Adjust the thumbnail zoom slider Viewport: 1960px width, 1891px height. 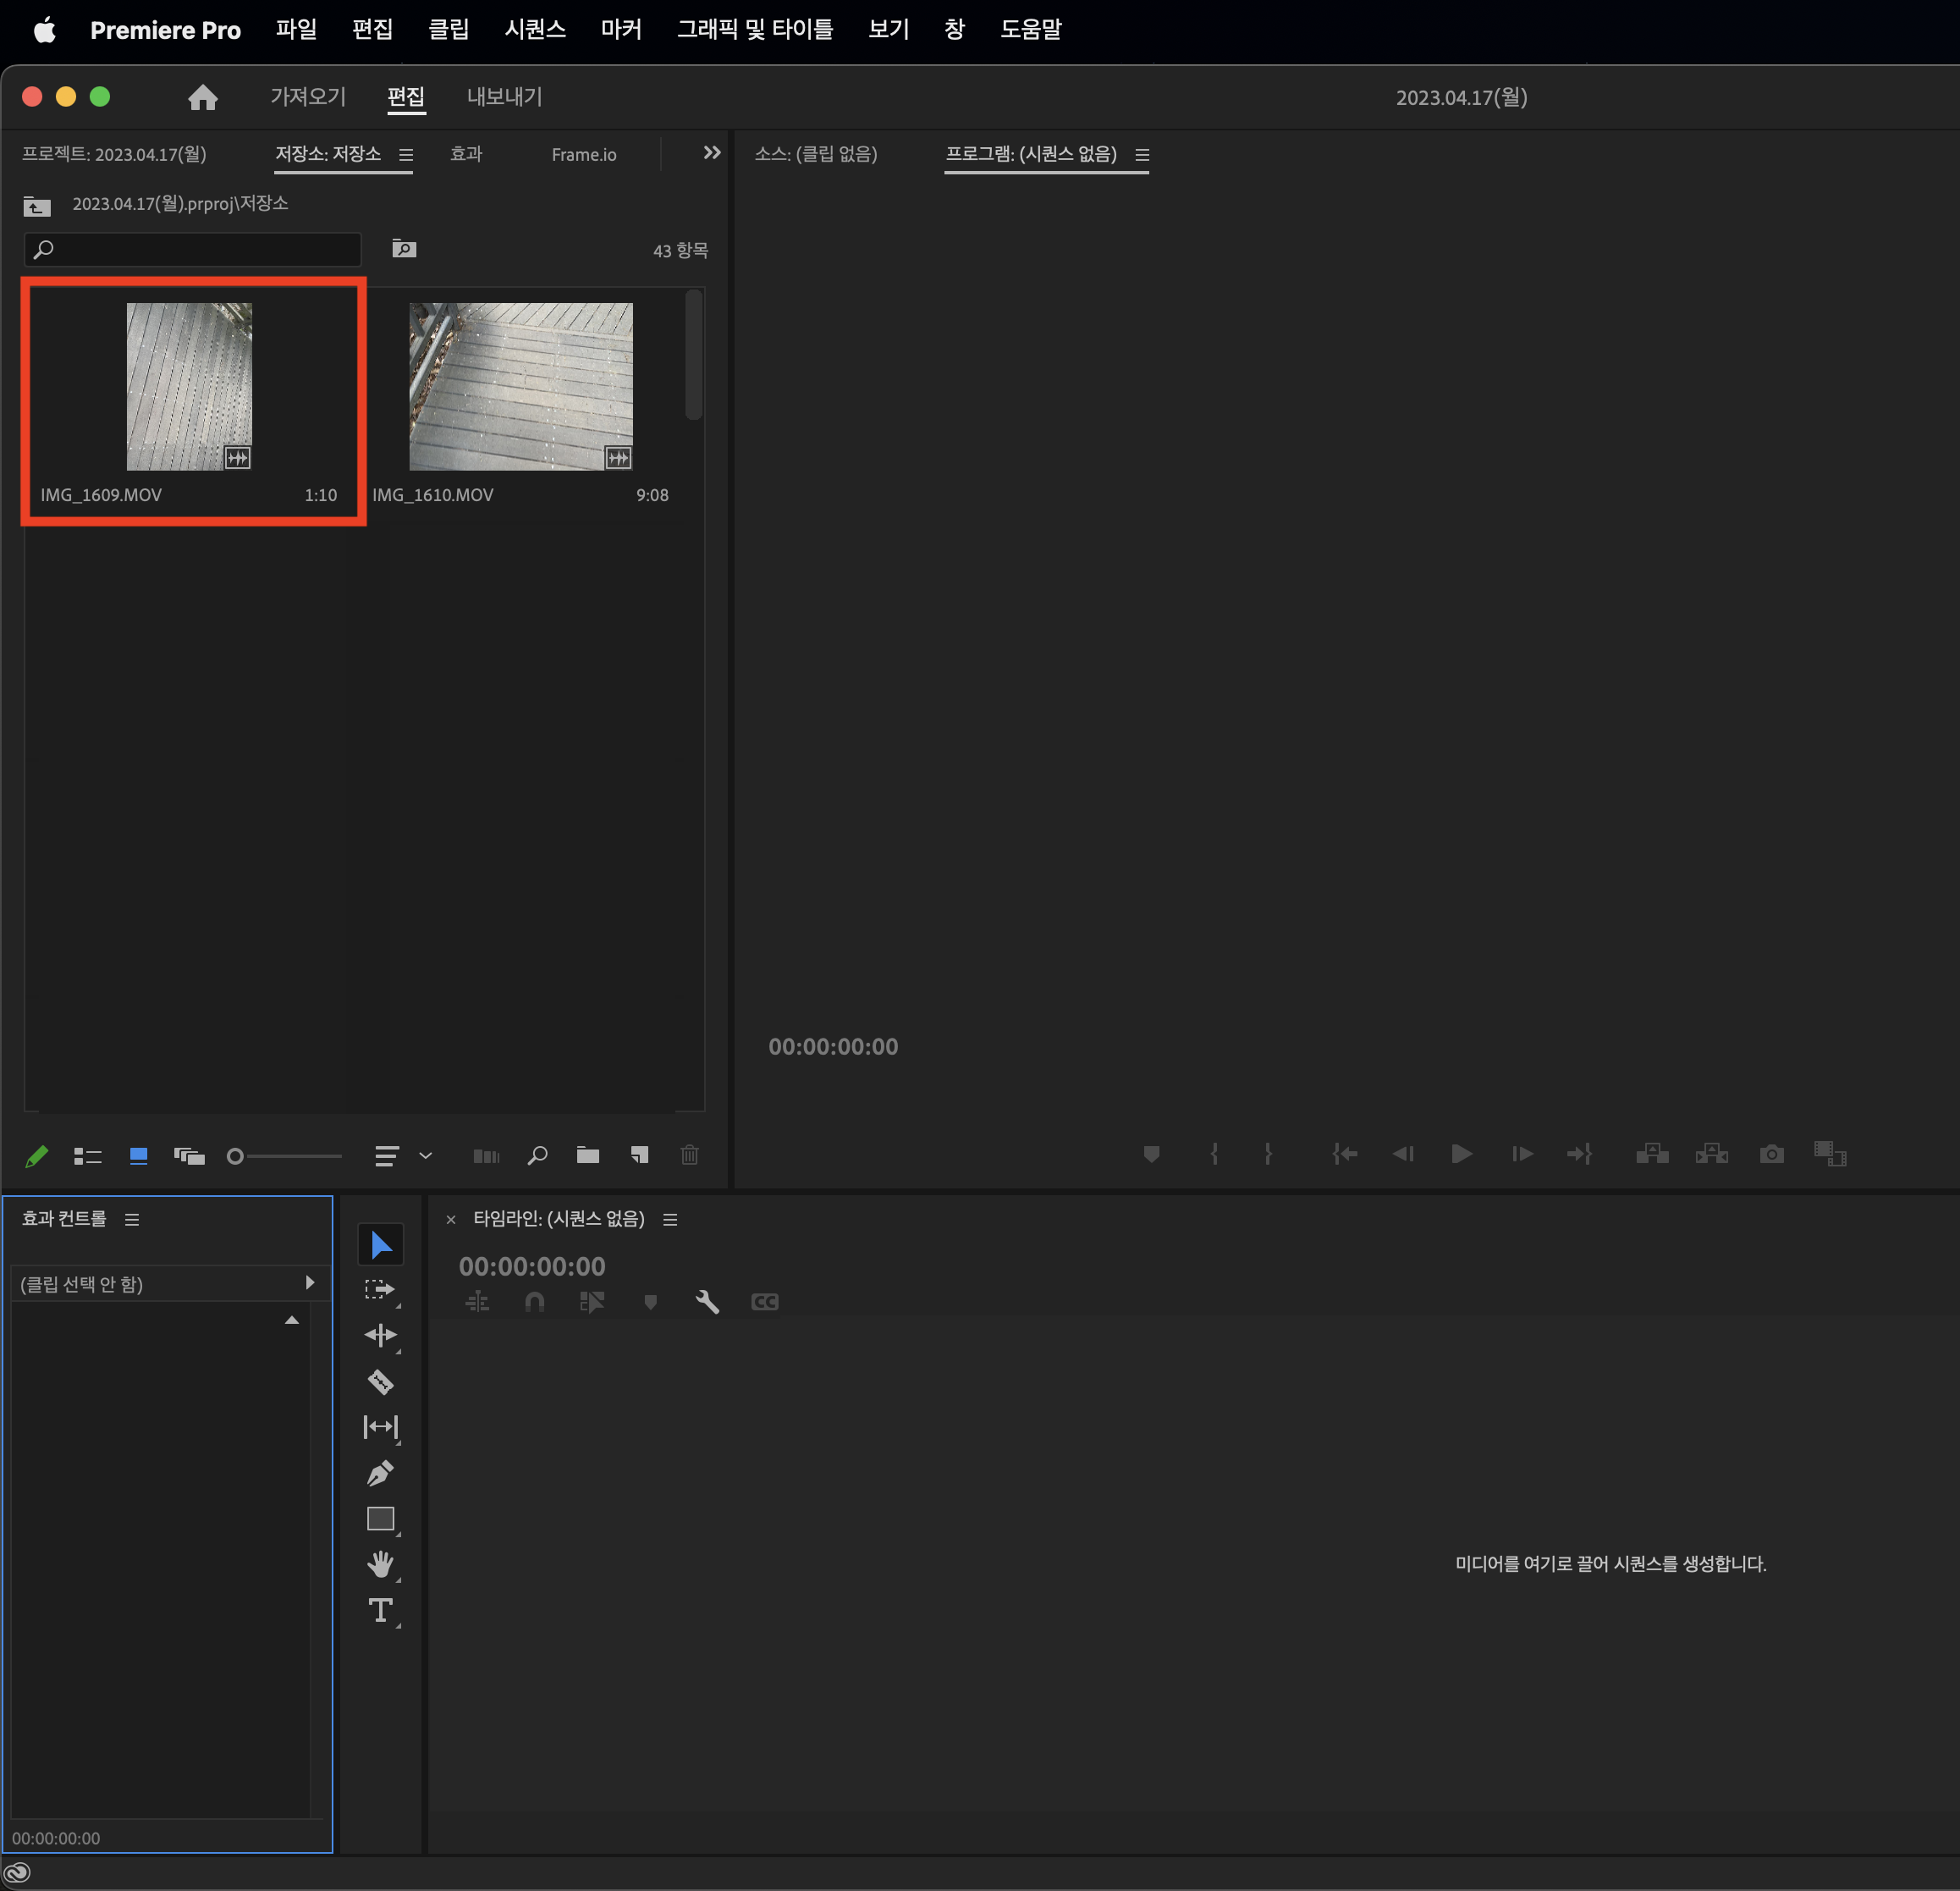point(236,1156)
